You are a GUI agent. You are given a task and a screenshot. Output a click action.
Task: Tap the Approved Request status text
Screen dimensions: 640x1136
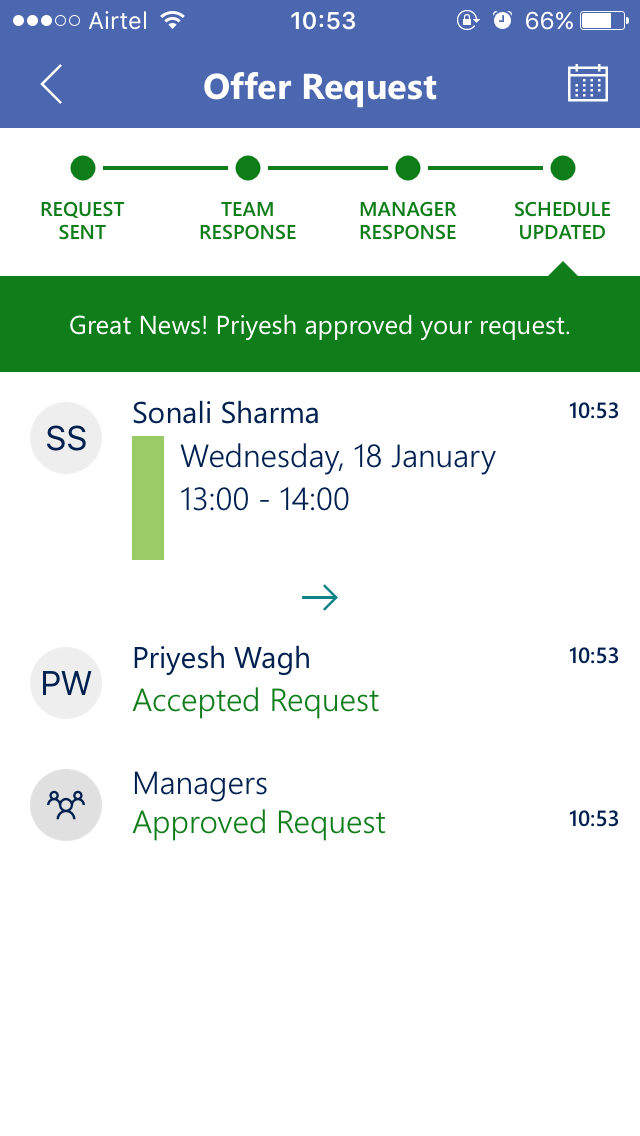coord(259,823)
